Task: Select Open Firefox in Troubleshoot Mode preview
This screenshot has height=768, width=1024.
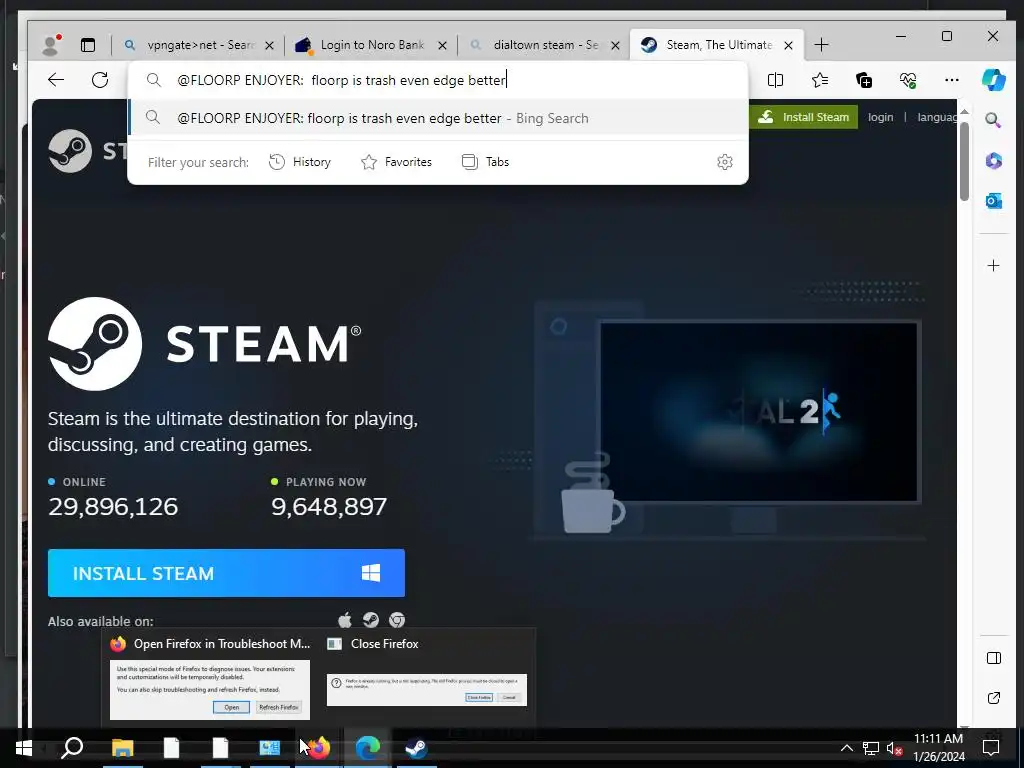Action: coord(210,680)
